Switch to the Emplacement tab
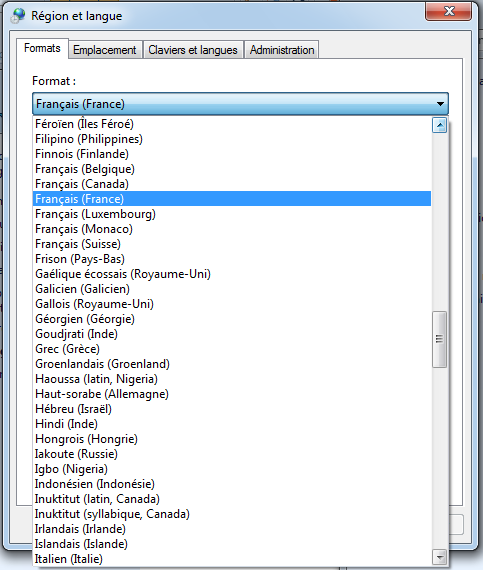This screenshot has height=570, width=483. (x=105, y=50)
